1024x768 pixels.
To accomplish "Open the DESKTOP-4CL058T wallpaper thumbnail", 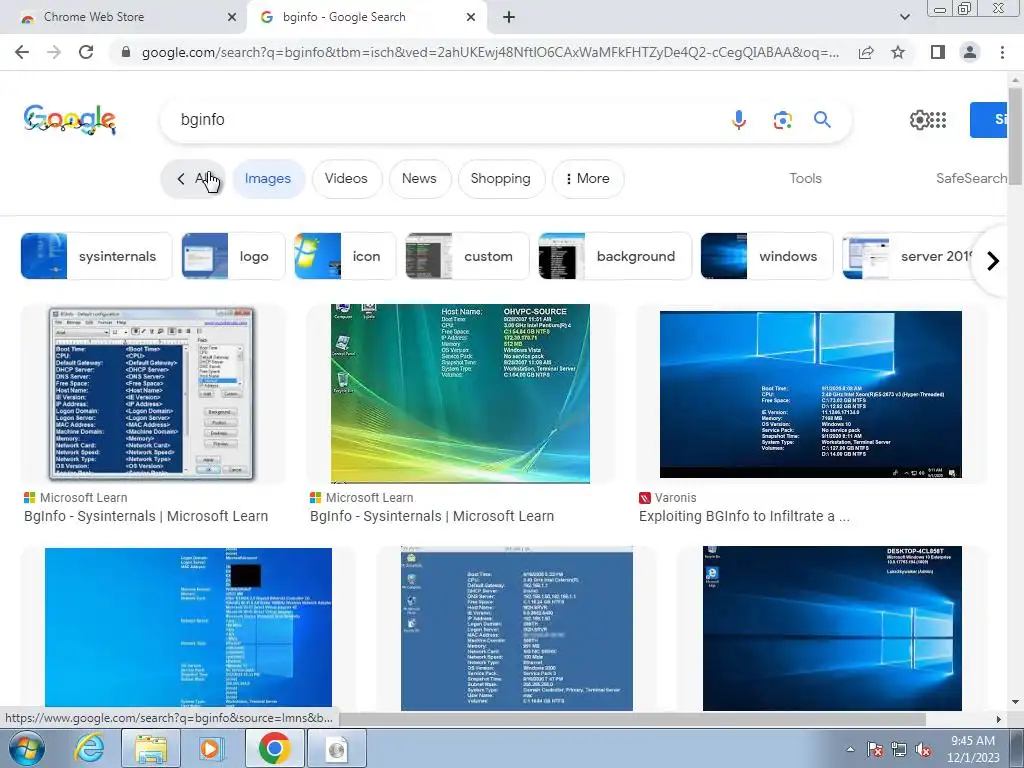I will click(x=832, y=628).
